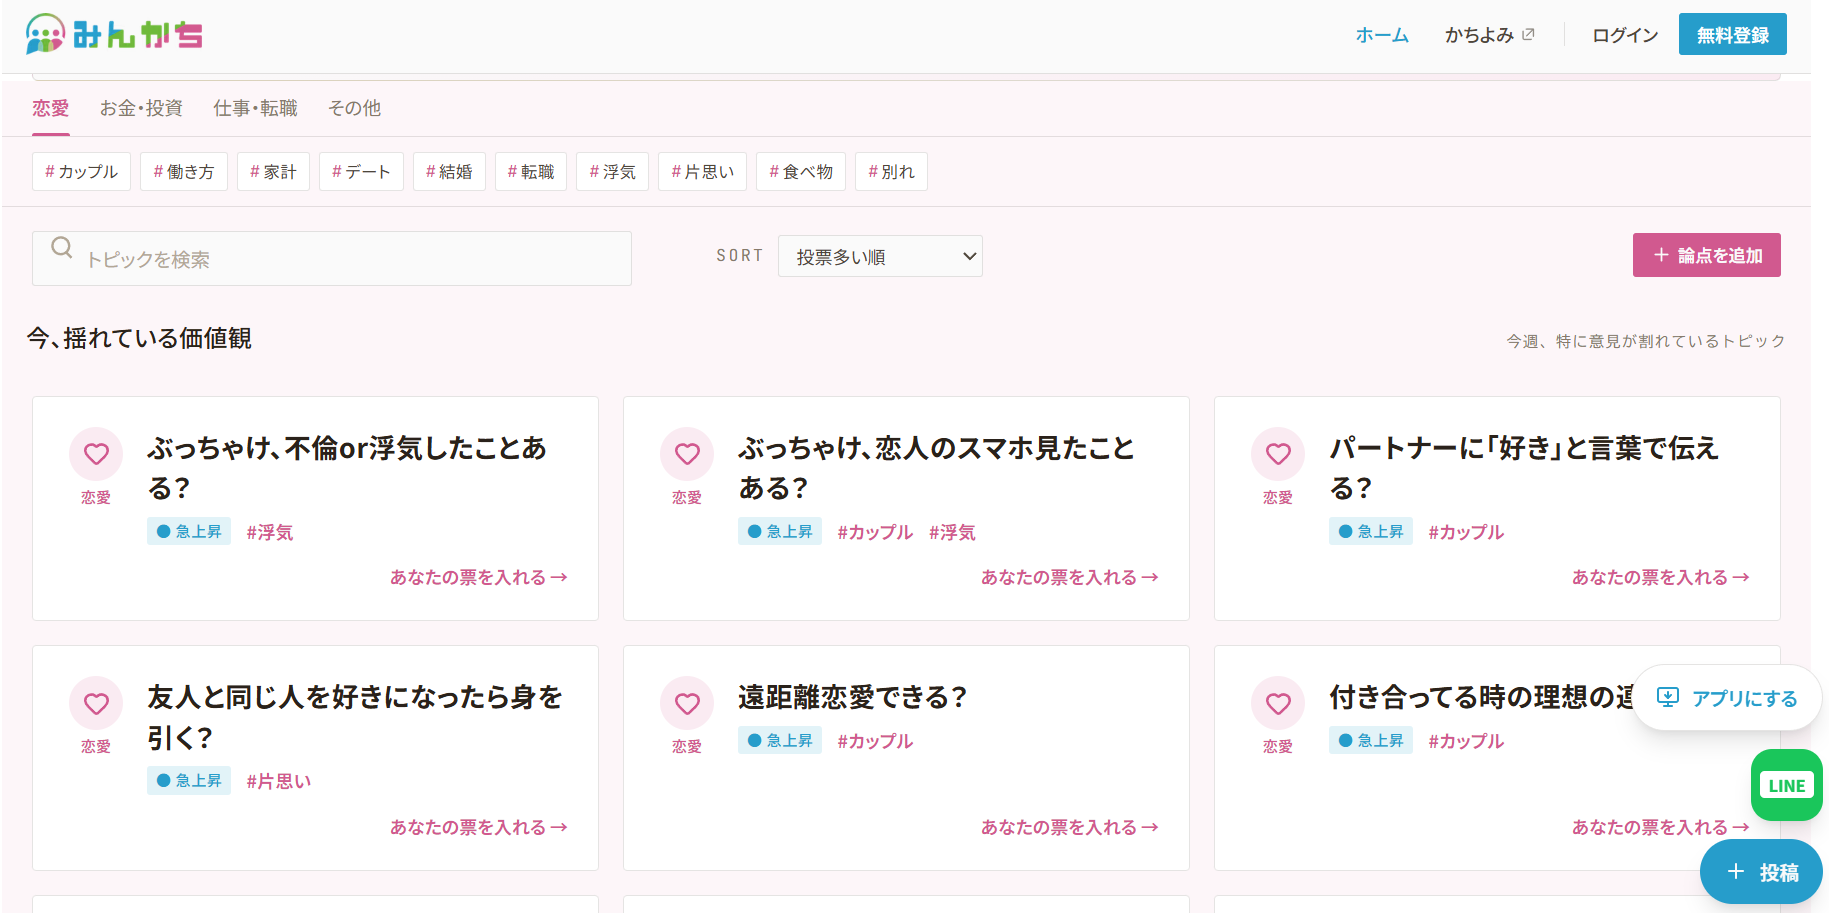
Task: Click 今週、特に意見が割れているトピック text
Action: [x=1645, y=341]
